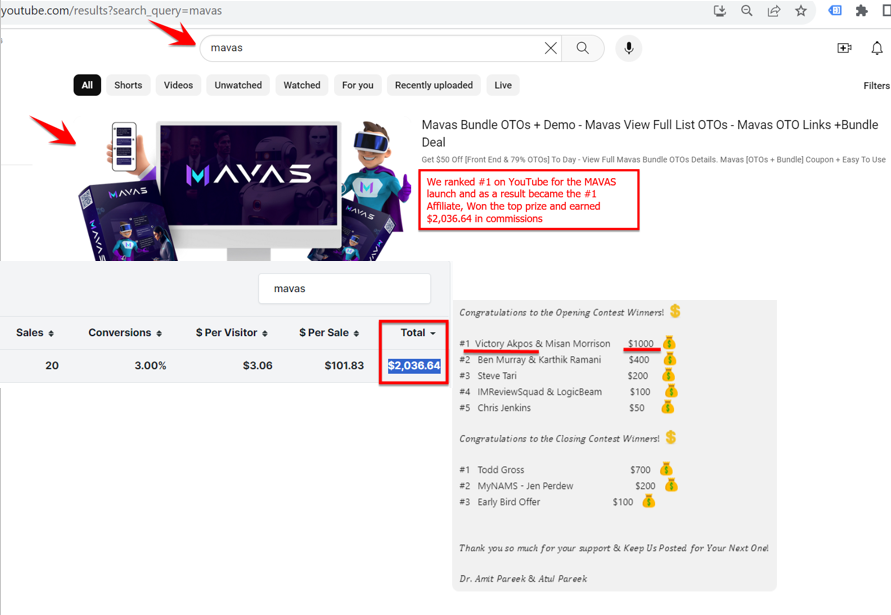
Task: Select the For you filter chip
Action: tap(358, 85)
